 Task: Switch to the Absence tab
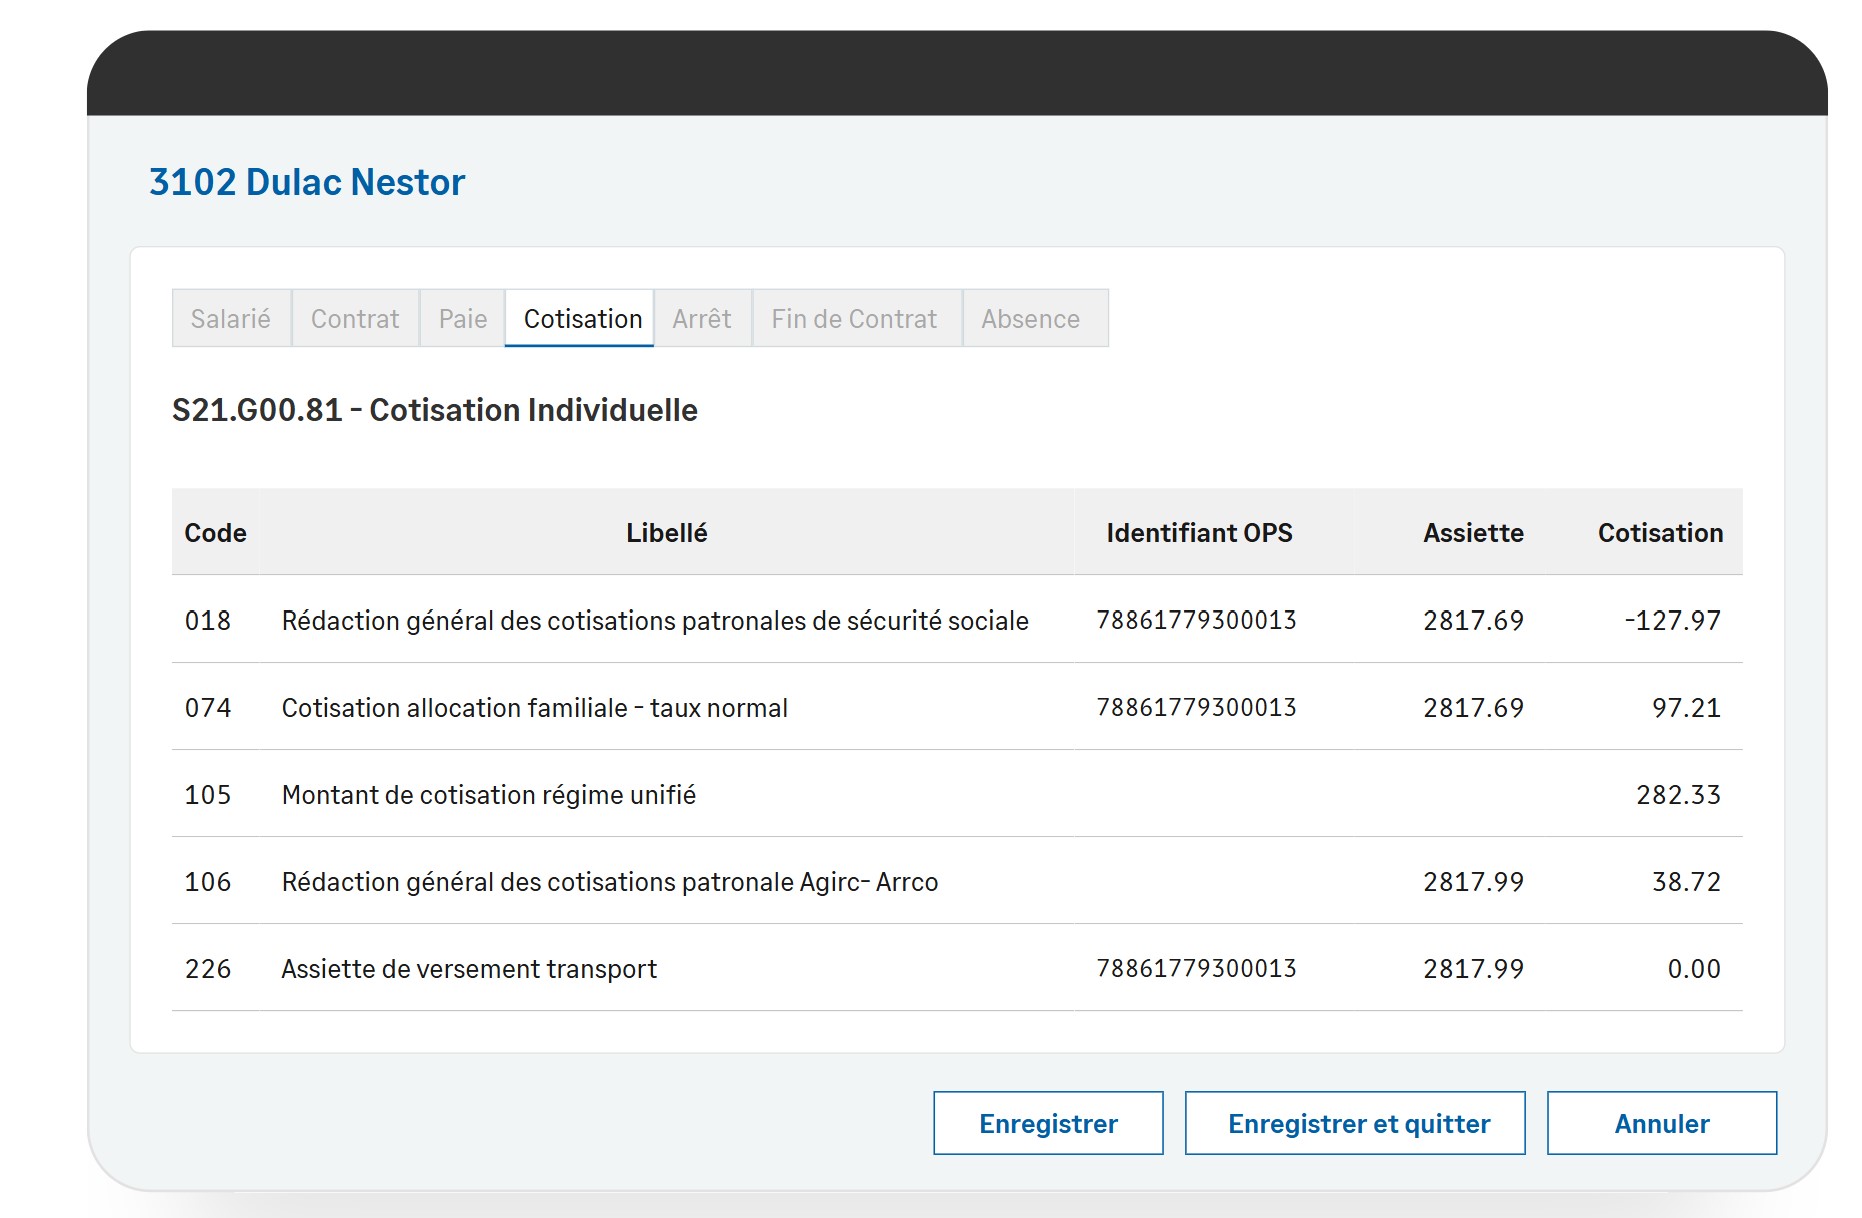1035,318
